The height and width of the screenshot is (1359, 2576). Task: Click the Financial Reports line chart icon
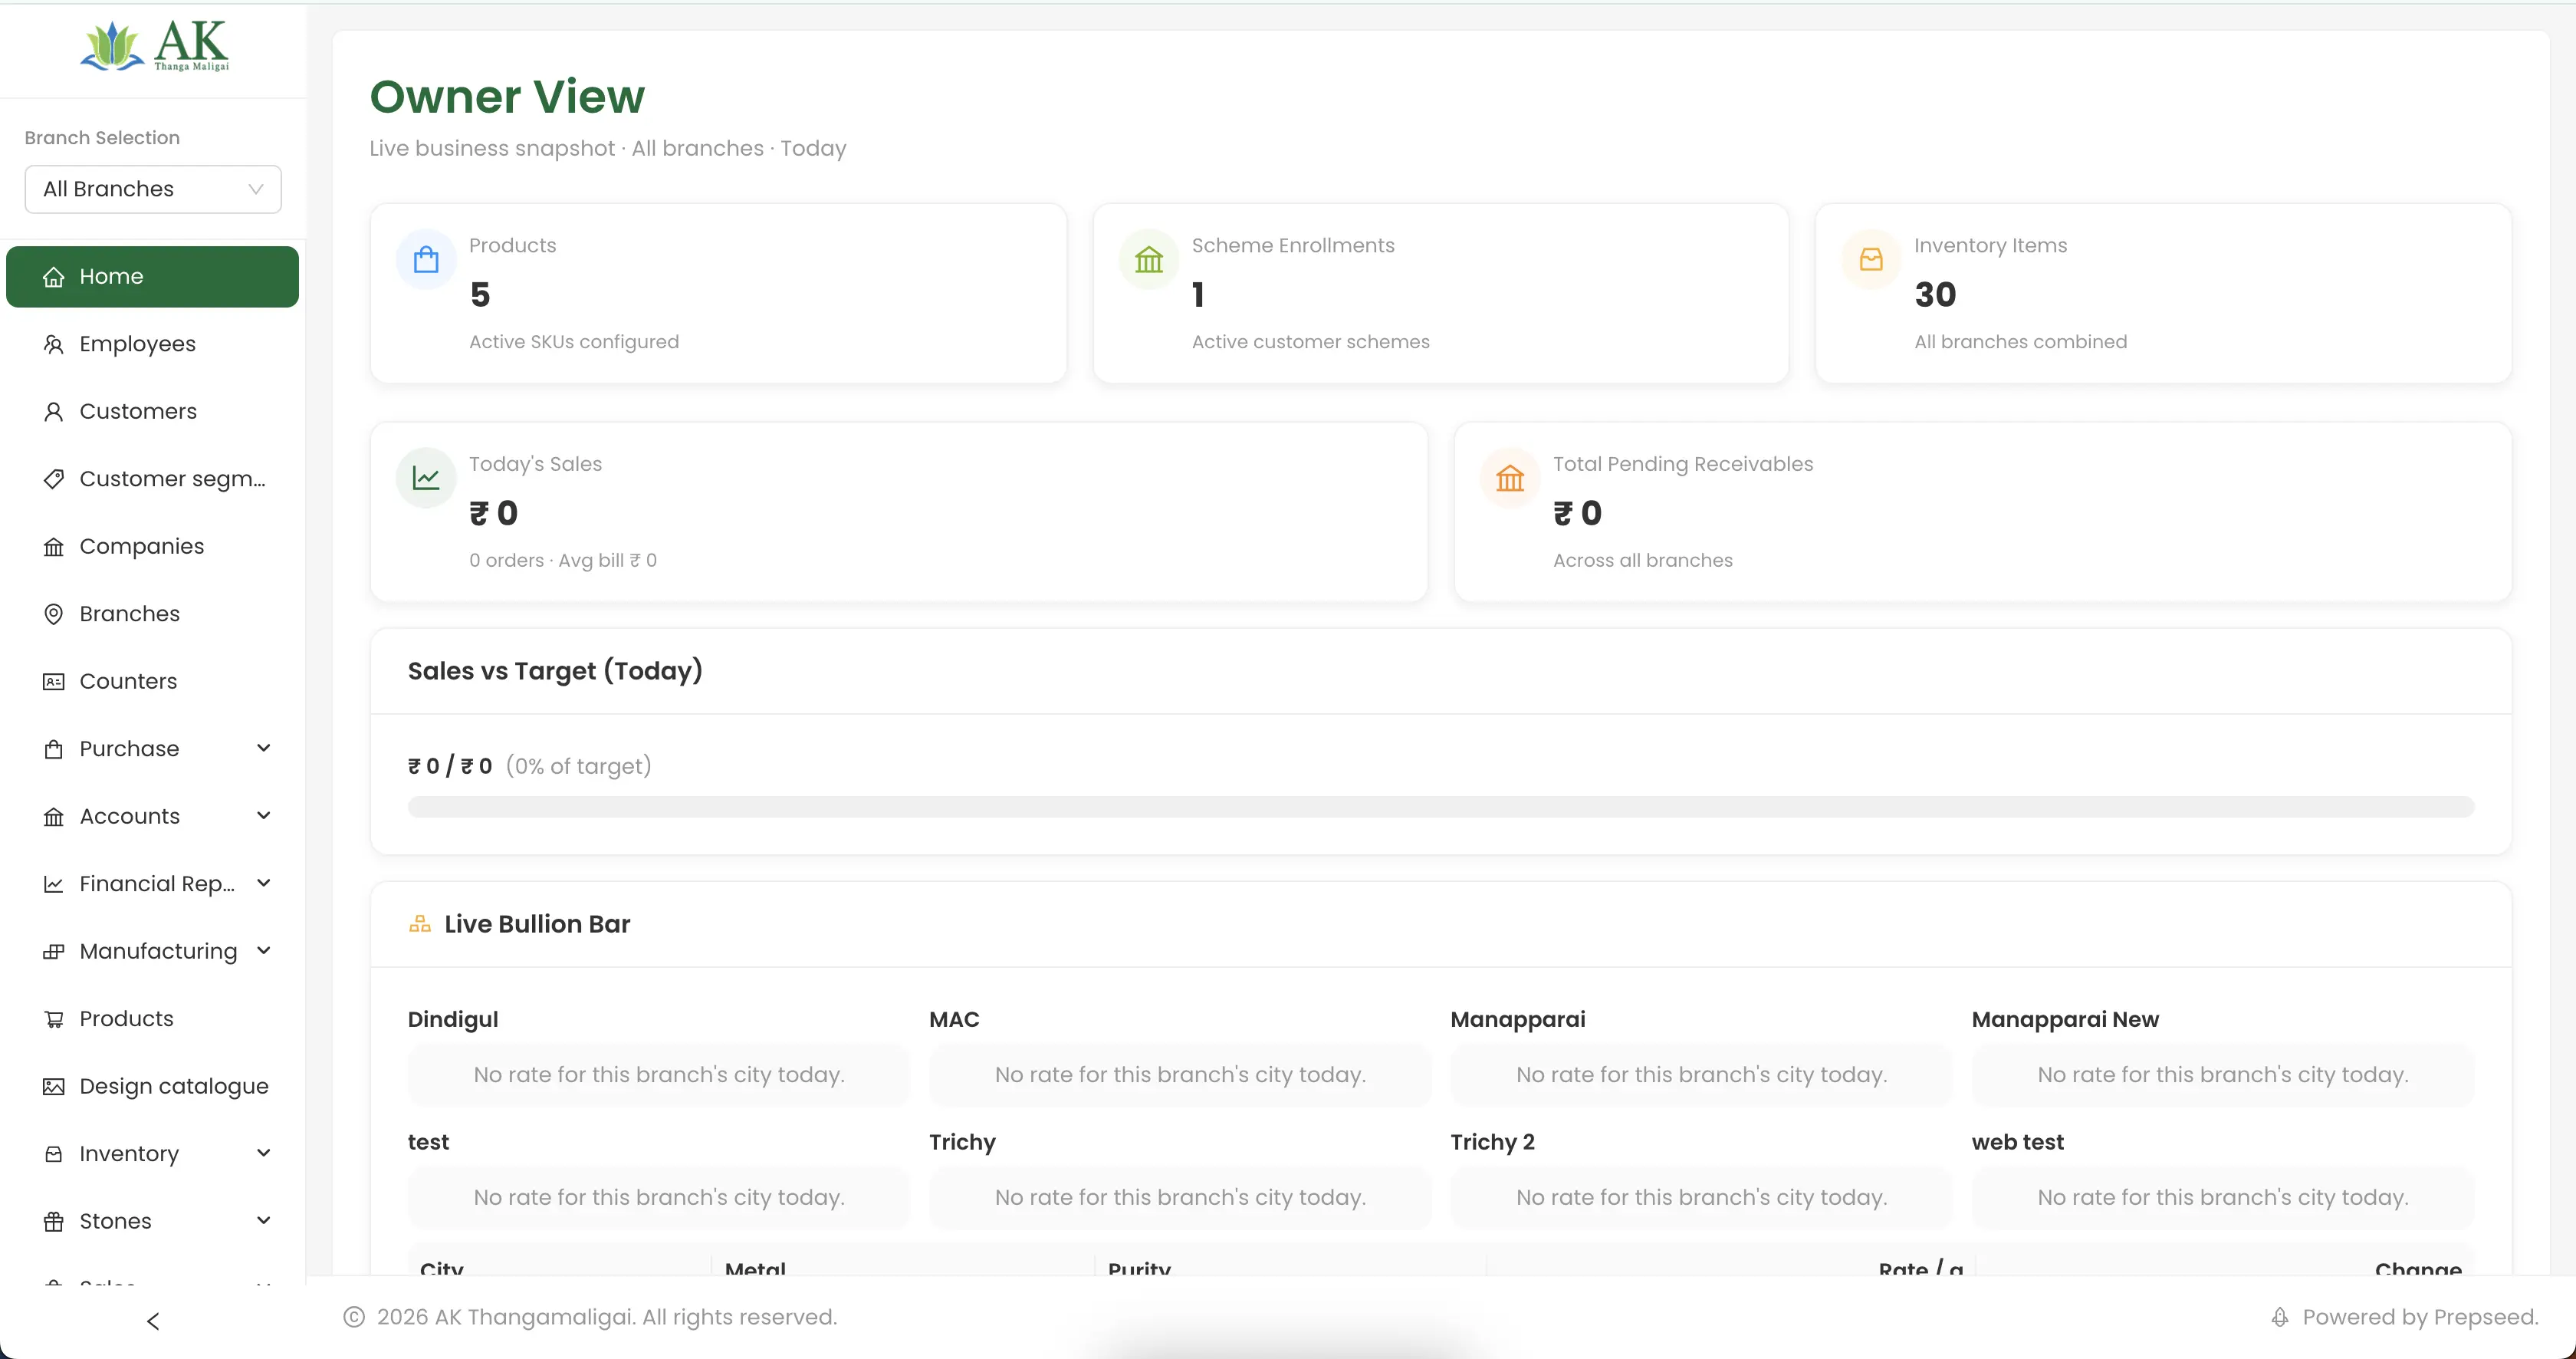coord(54,884)
